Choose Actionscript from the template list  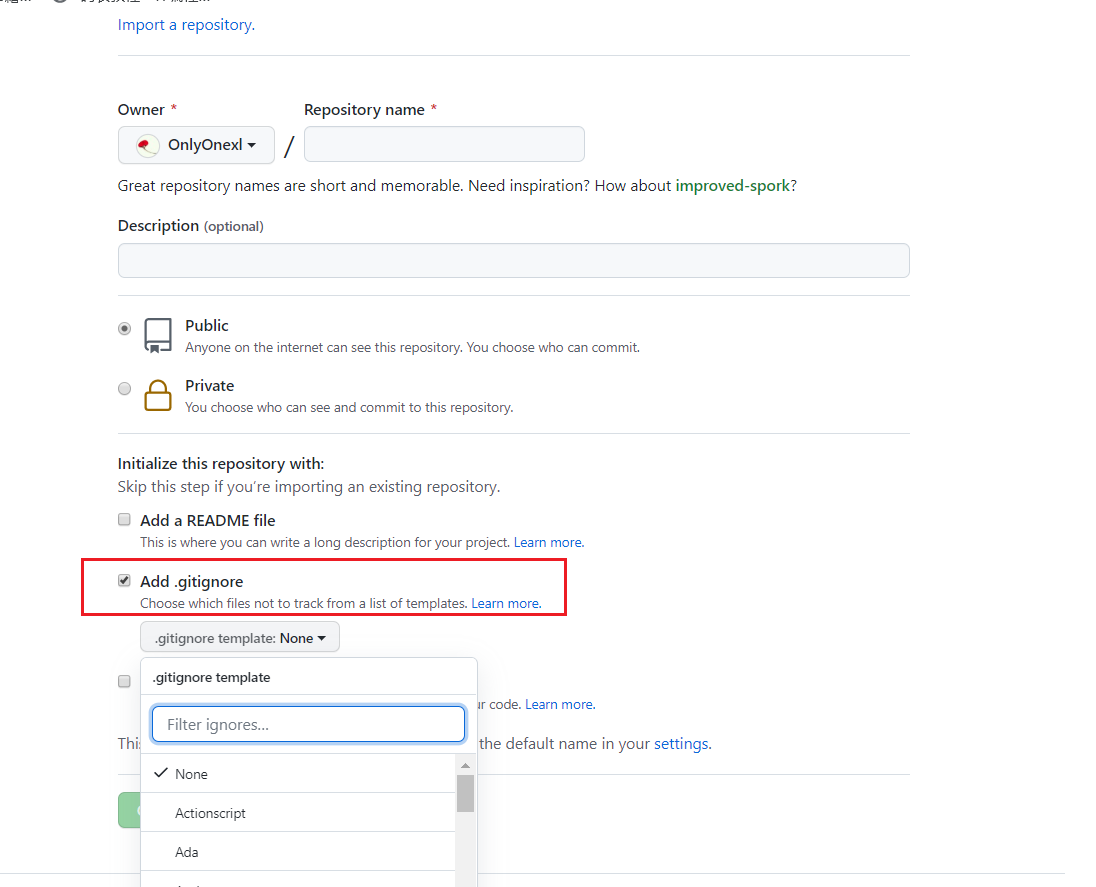[x=298, y=813]
